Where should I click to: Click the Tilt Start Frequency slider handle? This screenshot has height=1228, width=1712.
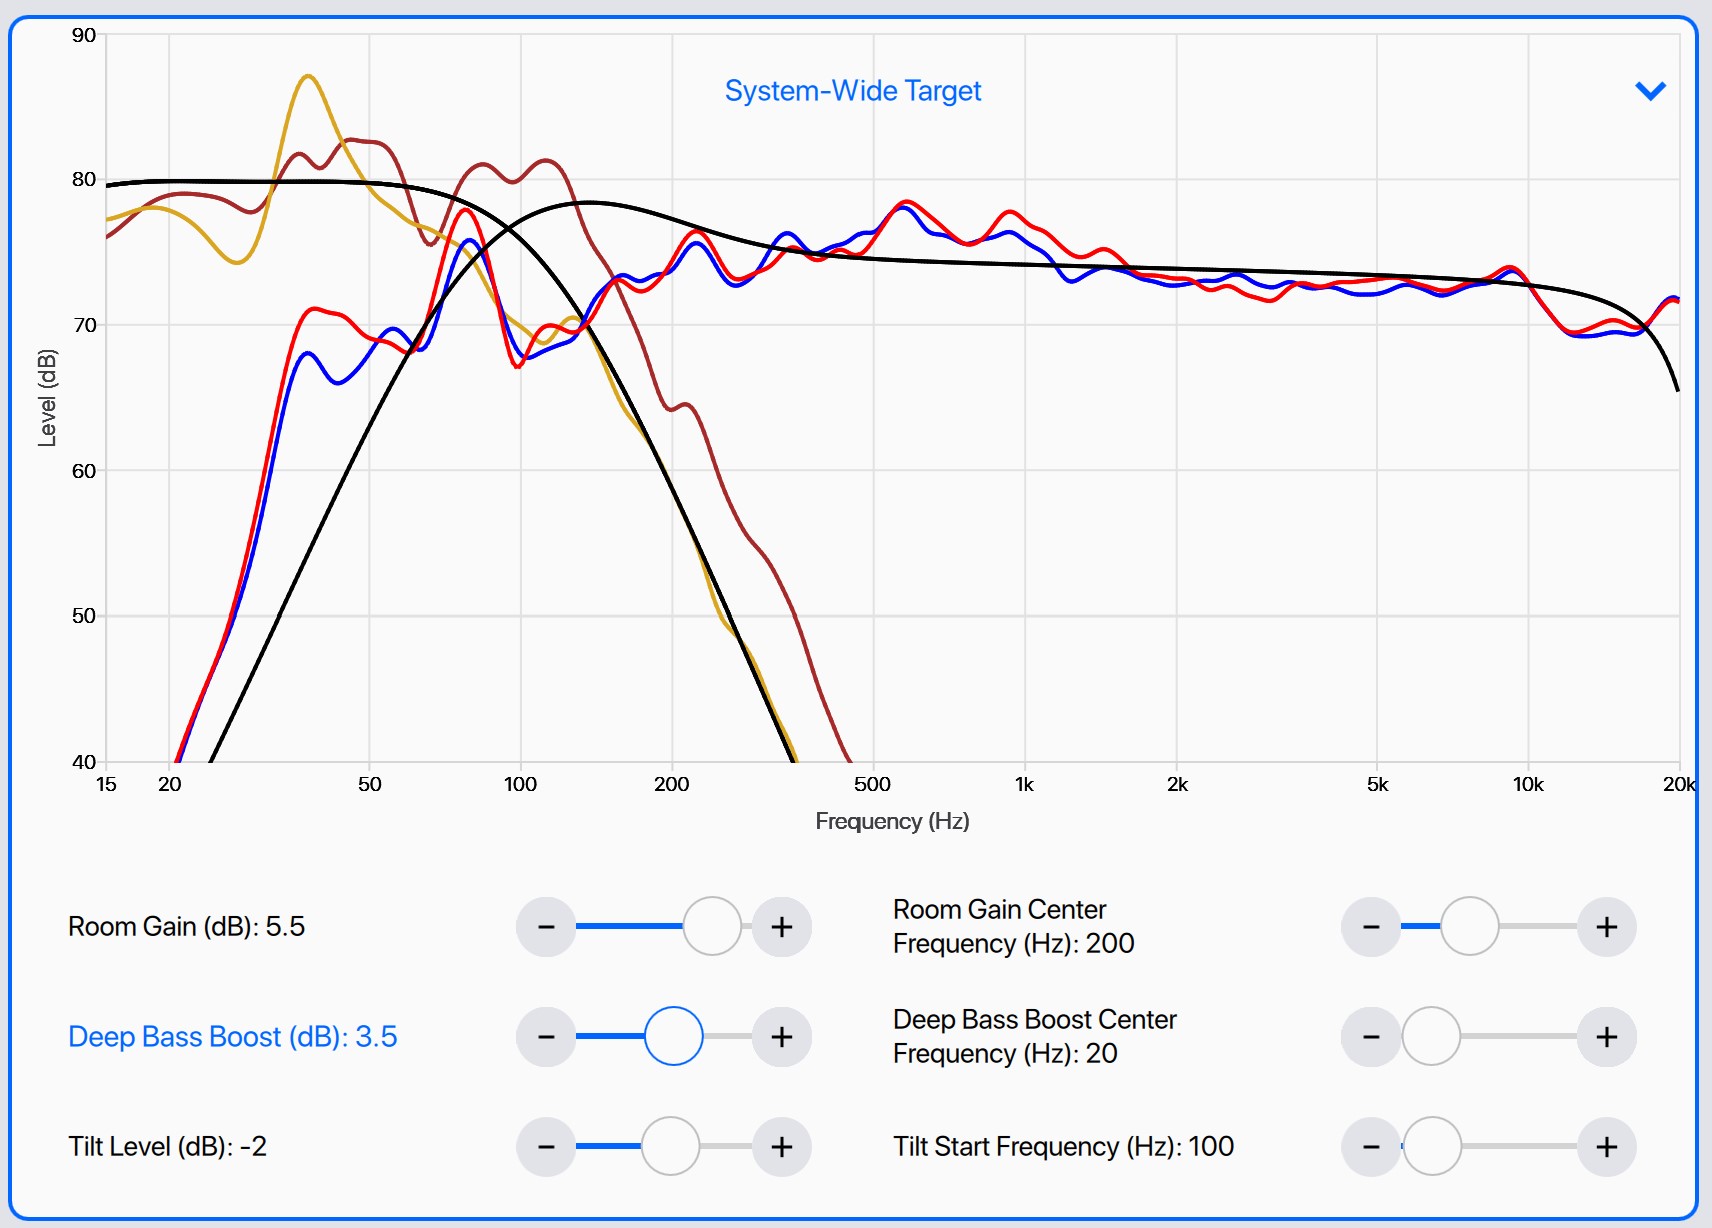point(1432,1147)
